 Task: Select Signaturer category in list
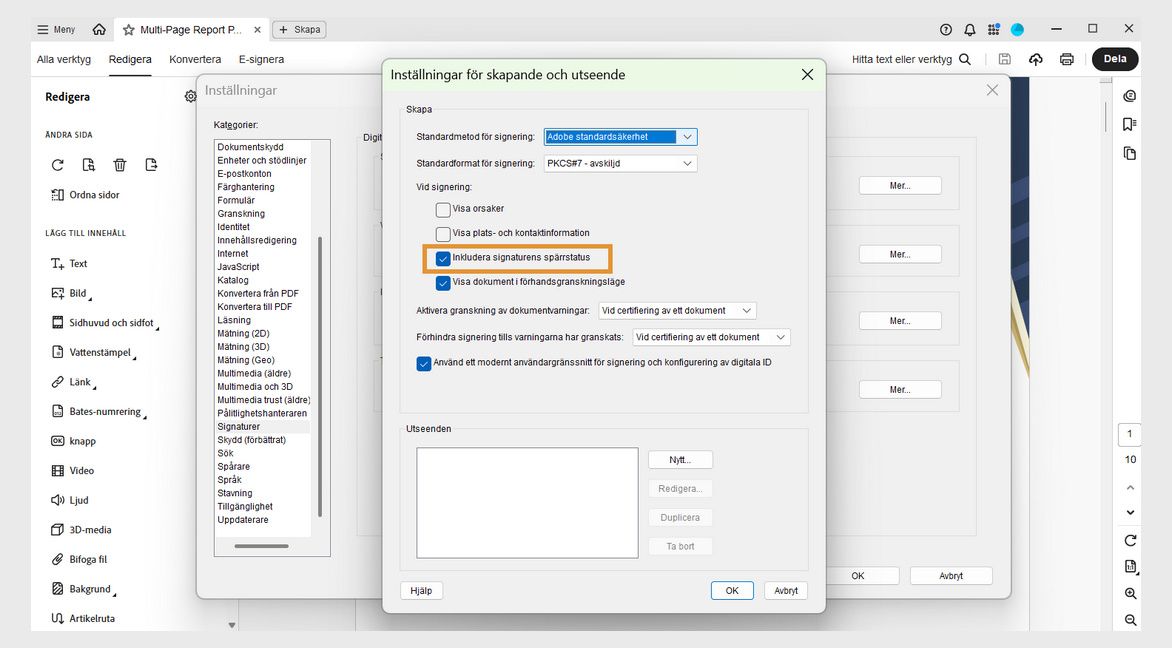(262, 427)
